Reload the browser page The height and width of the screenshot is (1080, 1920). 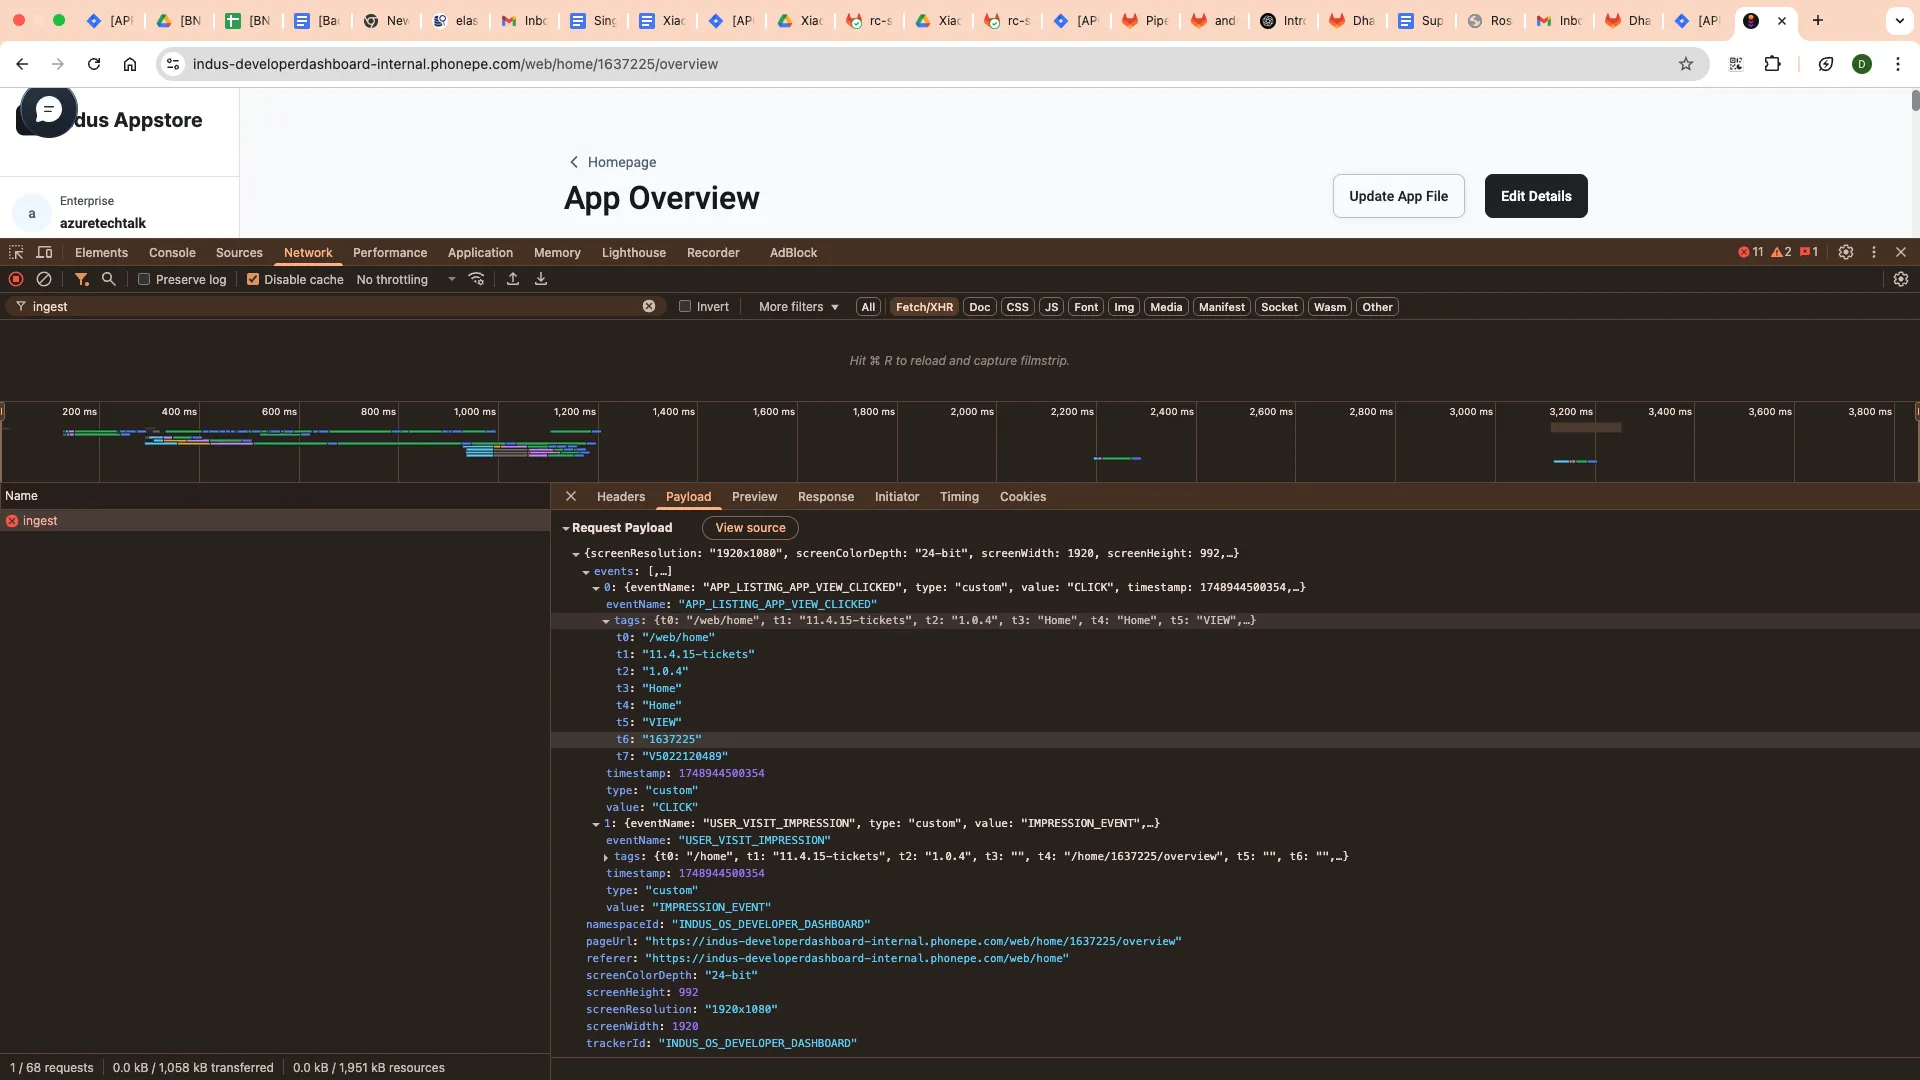tap(94, 64)
